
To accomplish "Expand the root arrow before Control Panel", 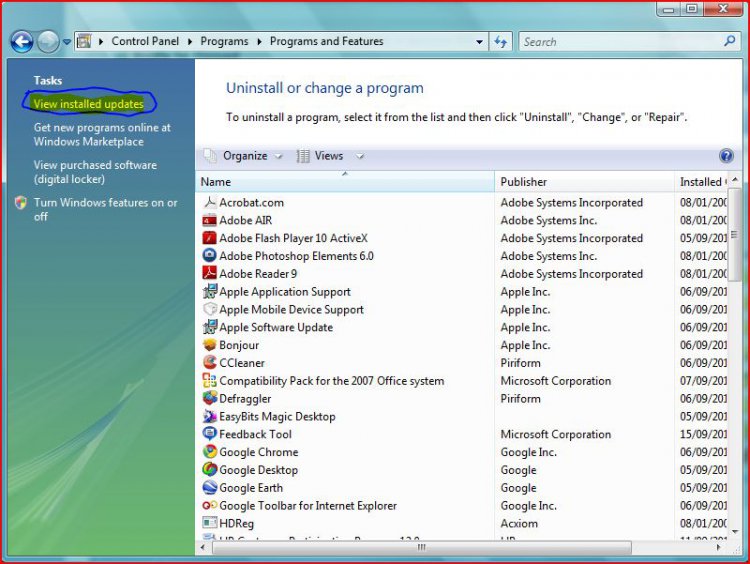I will point(101,42).
